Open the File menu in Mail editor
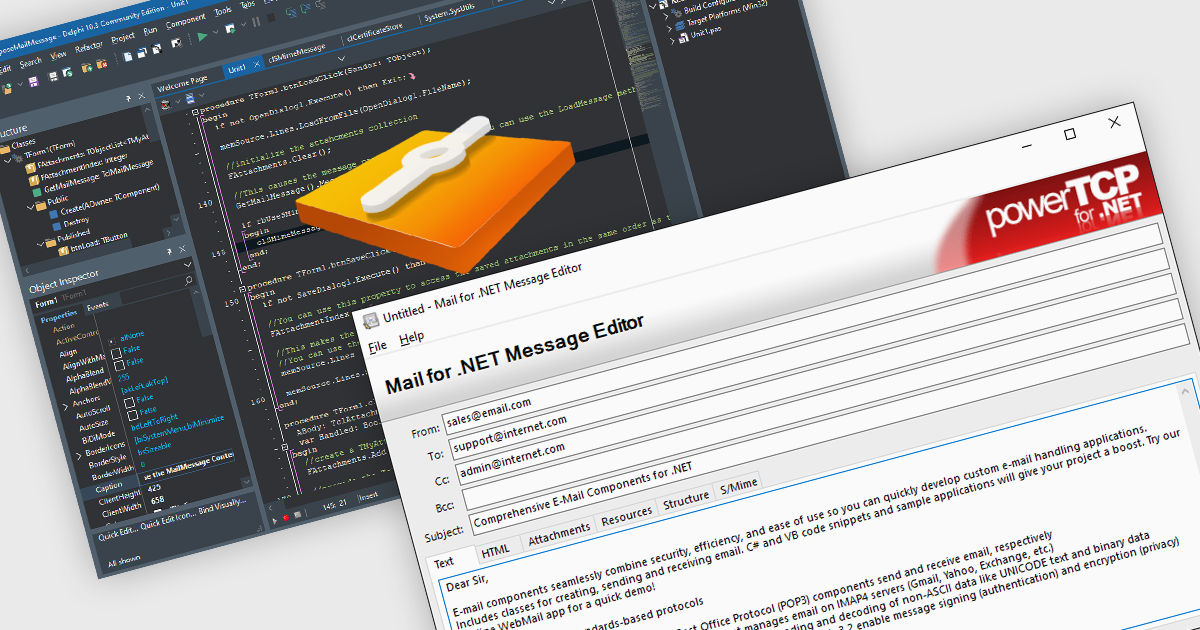This screenshot has height=630, width=1200. (x=377, y=346)
